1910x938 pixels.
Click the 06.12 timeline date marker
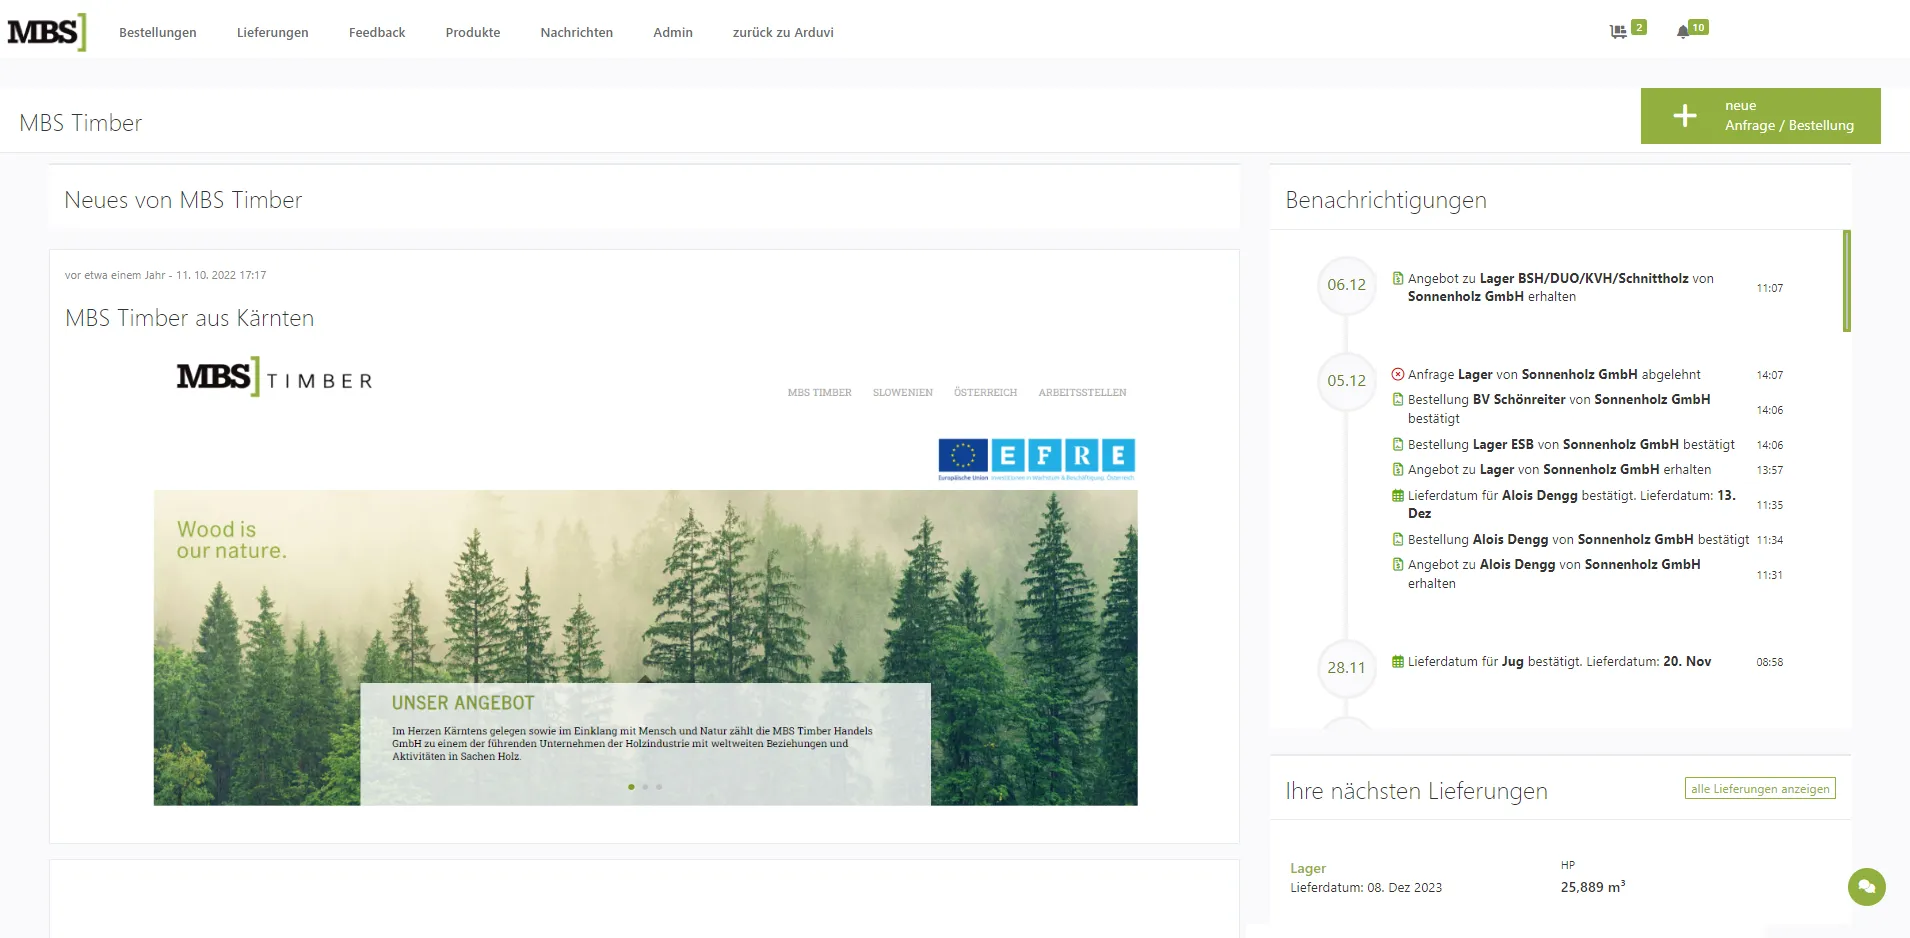[1347, 285]
